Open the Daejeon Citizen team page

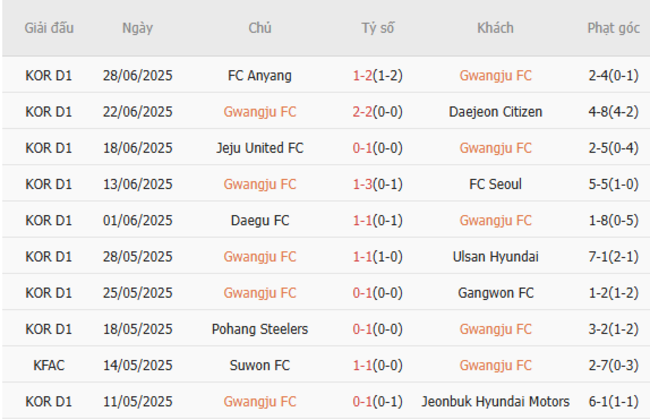[x=496, y=112]
